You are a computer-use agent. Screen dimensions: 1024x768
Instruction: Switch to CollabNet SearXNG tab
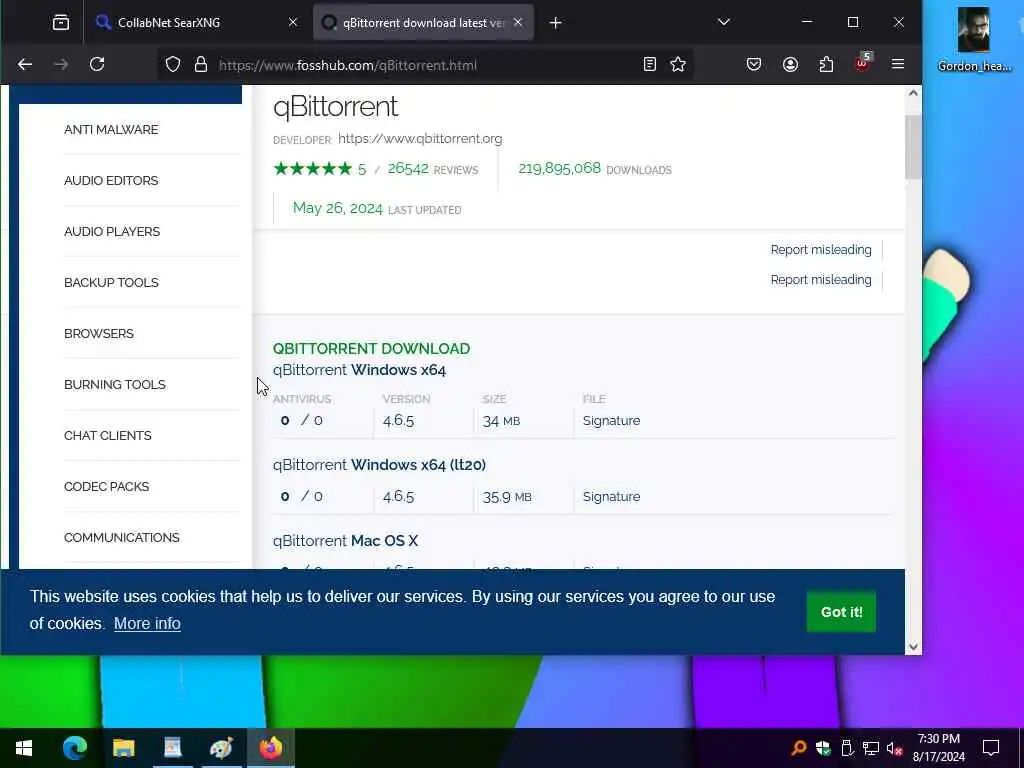click(196, 23)
